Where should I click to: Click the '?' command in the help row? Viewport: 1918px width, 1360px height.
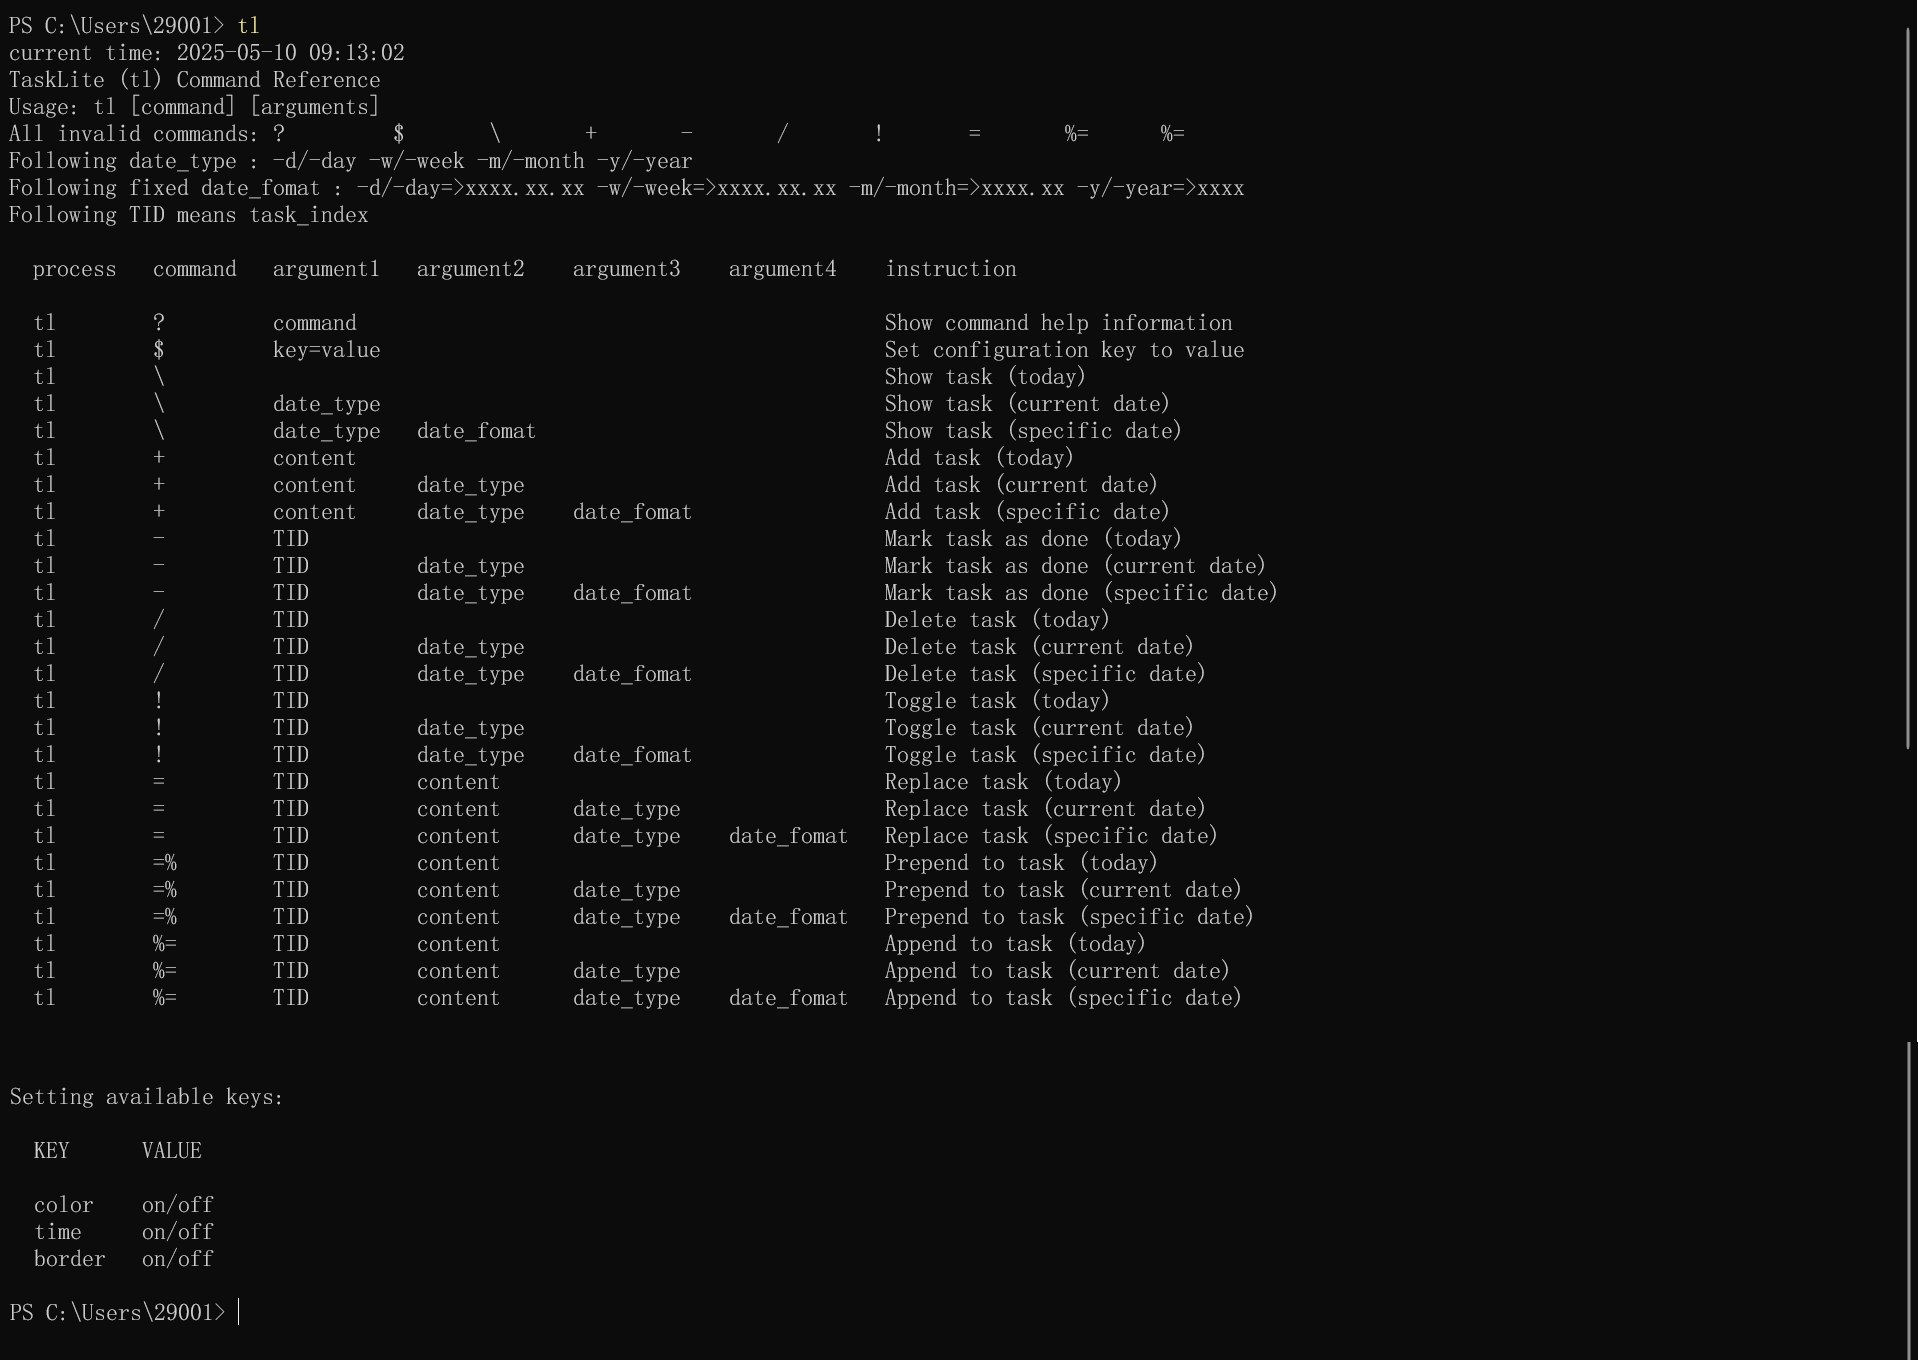159,323
